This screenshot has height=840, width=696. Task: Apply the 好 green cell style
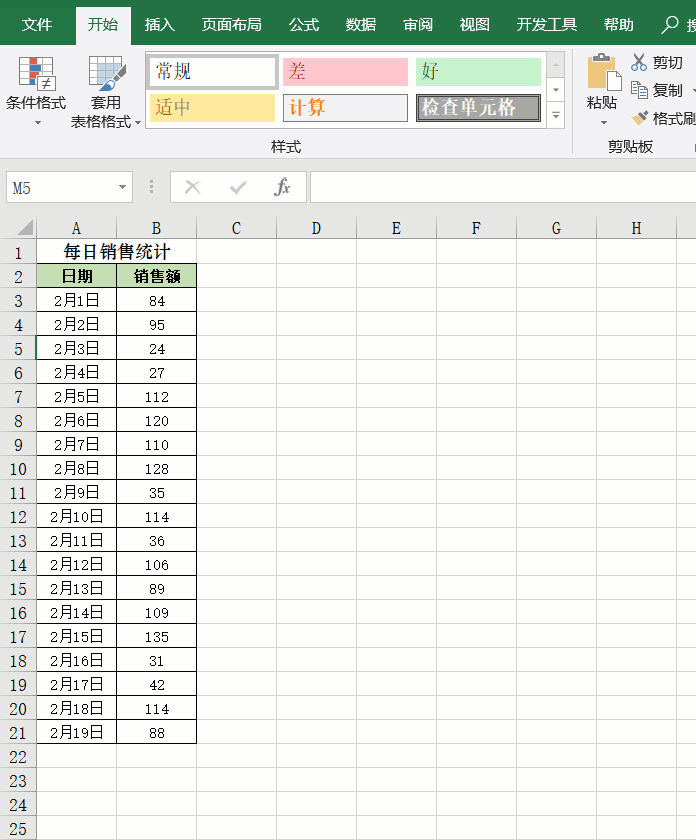click(478, 71)
